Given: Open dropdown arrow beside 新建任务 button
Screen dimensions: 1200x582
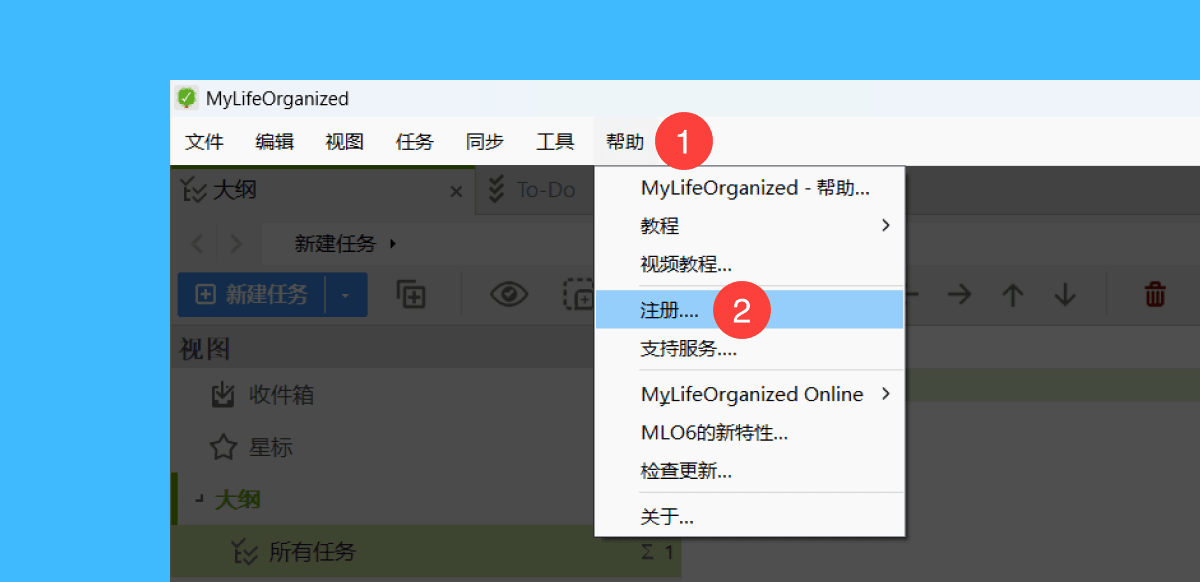Looking at the screenshot, I should click(x=346, y=295).
